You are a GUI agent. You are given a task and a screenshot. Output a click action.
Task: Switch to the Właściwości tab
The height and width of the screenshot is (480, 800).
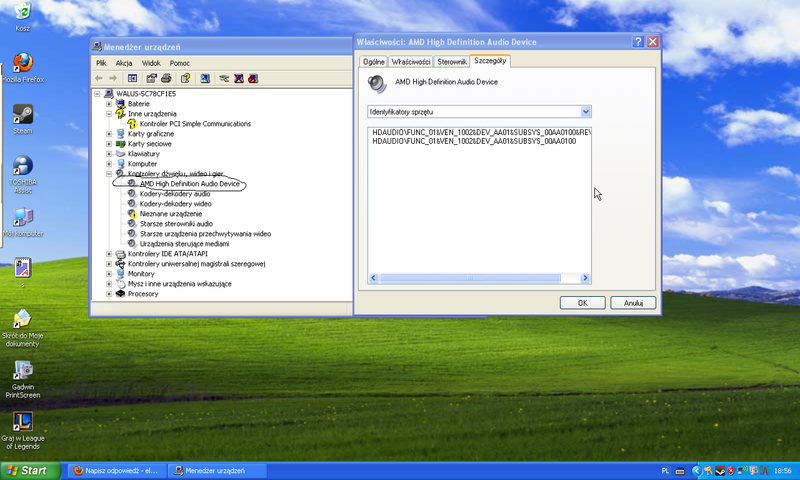(x=411, y=61)
